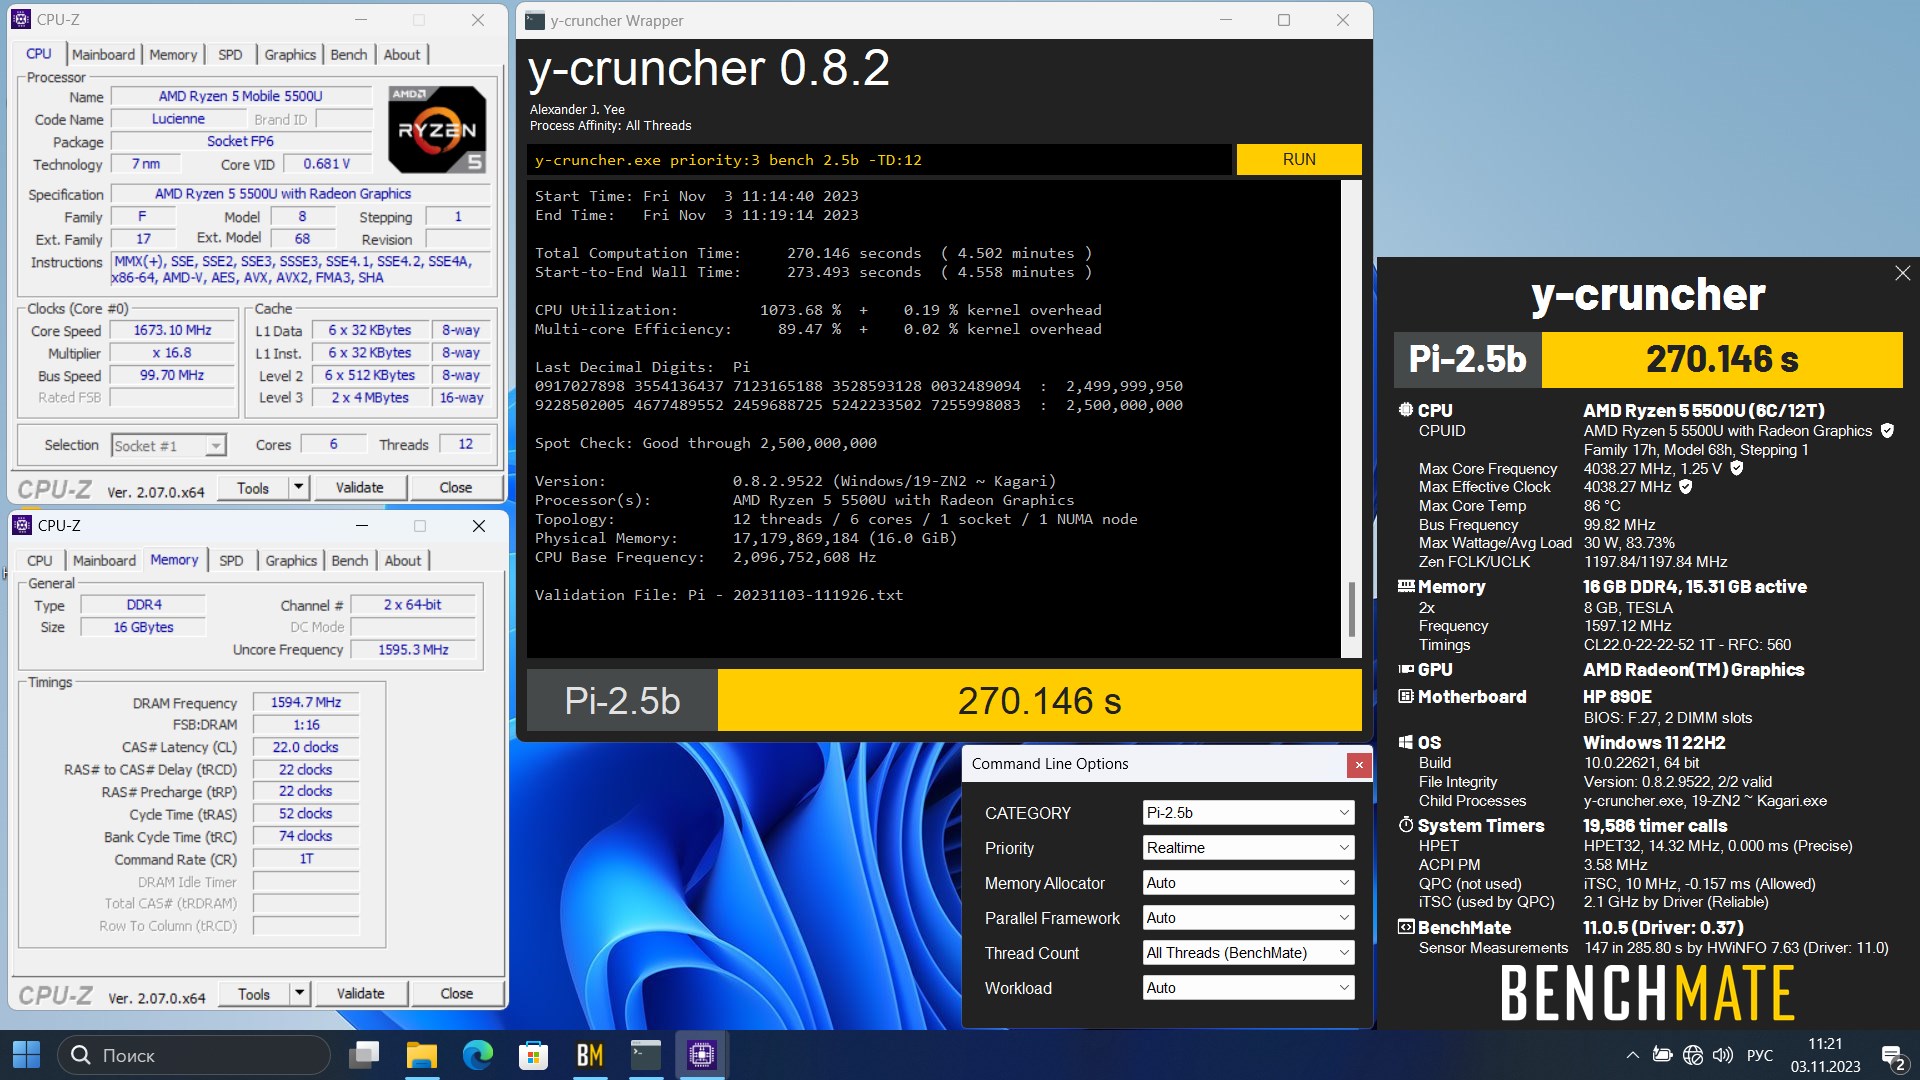Expand Tools arrow in top CPU-Z window

click(x=298, y=488)
